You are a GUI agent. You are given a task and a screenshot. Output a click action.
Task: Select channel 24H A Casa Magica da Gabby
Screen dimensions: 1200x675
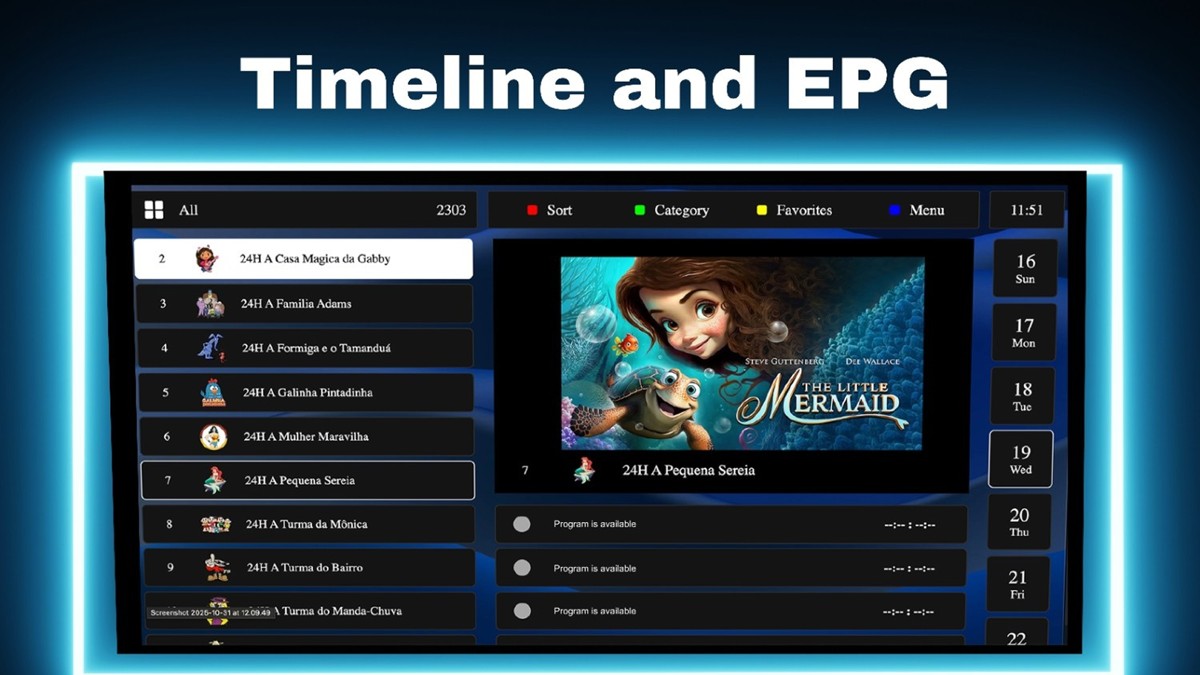(303, 258)
